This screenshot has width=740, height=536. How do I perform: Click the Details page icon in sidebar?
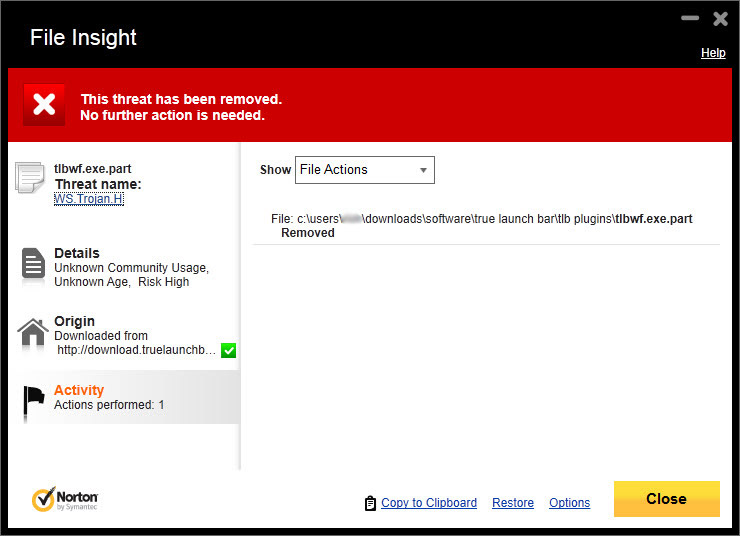pos(33,265)
